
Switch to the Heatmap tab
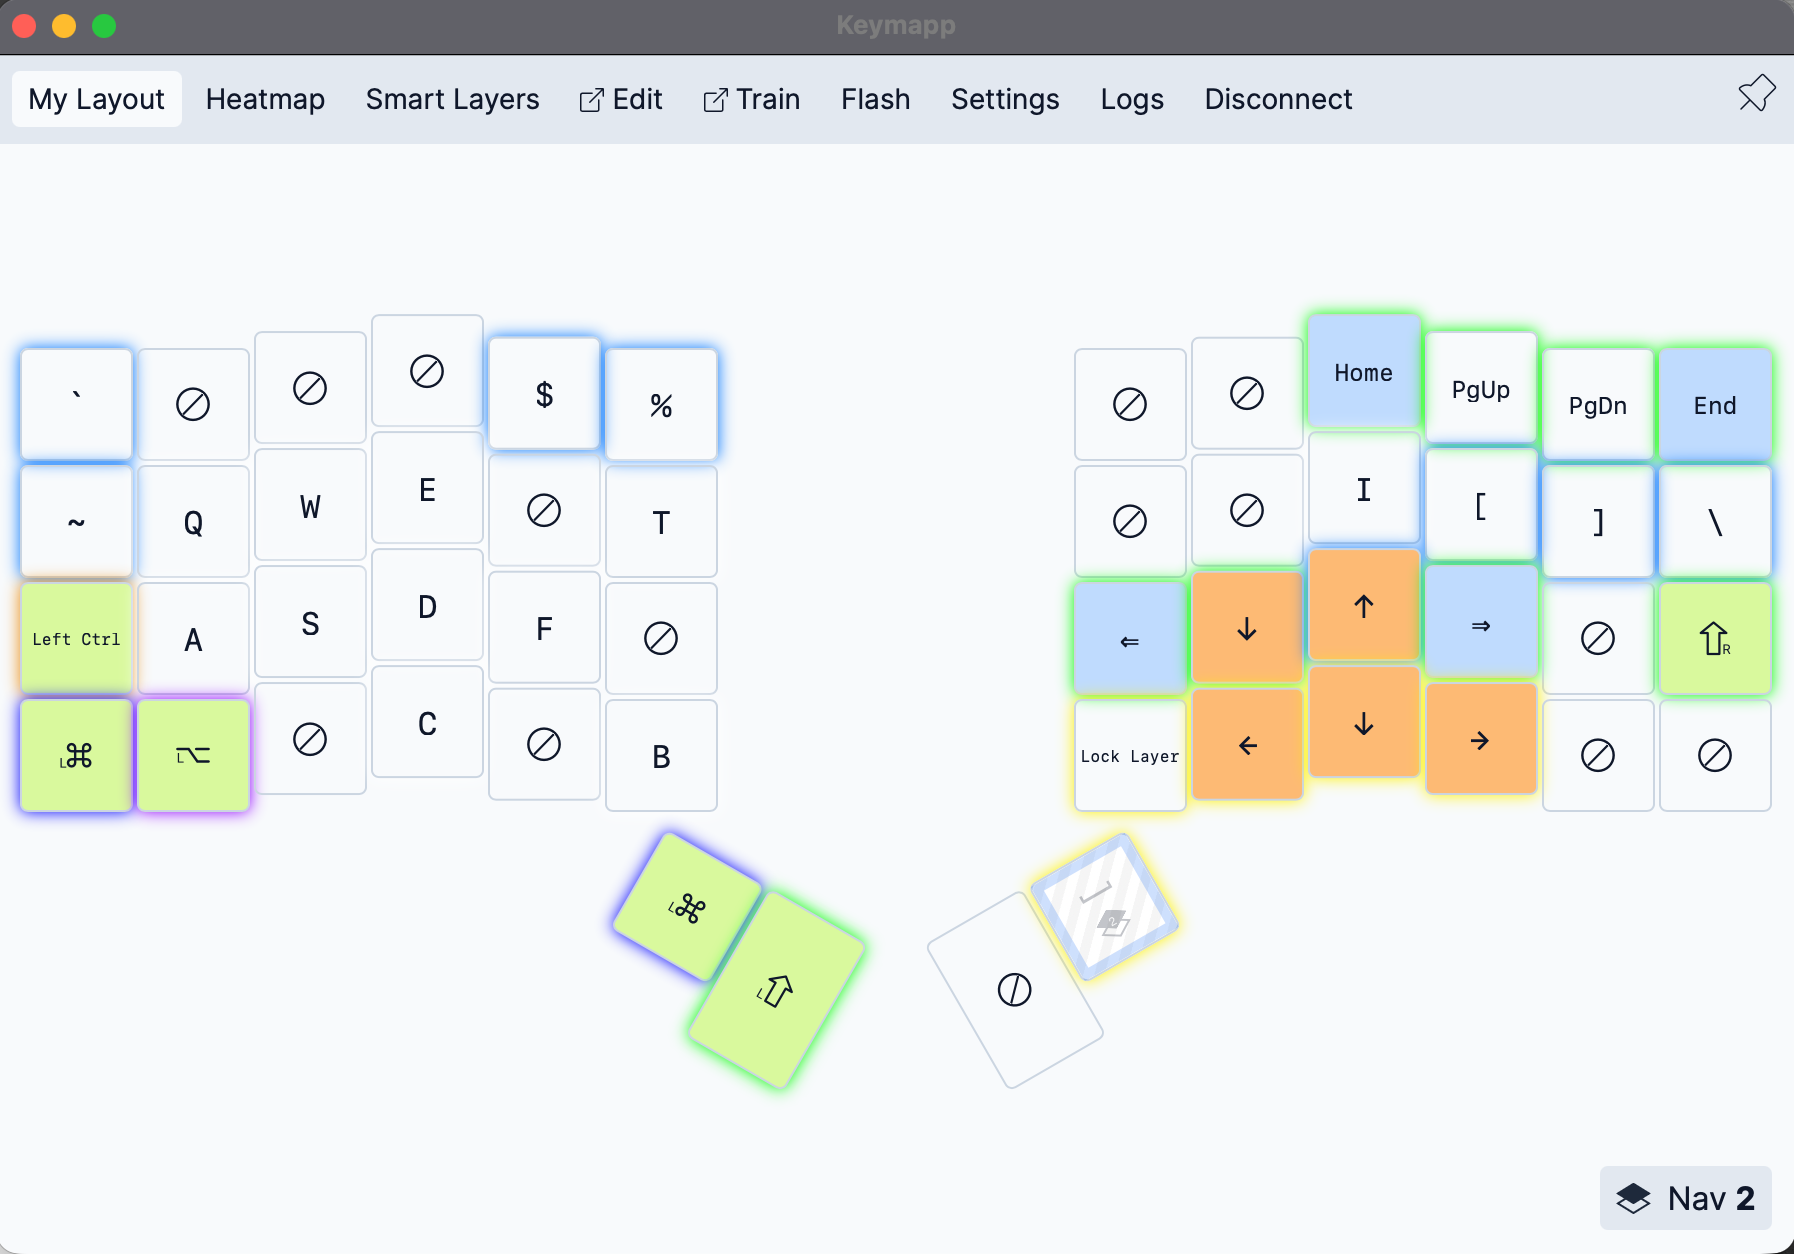click(x=265, y=99)
